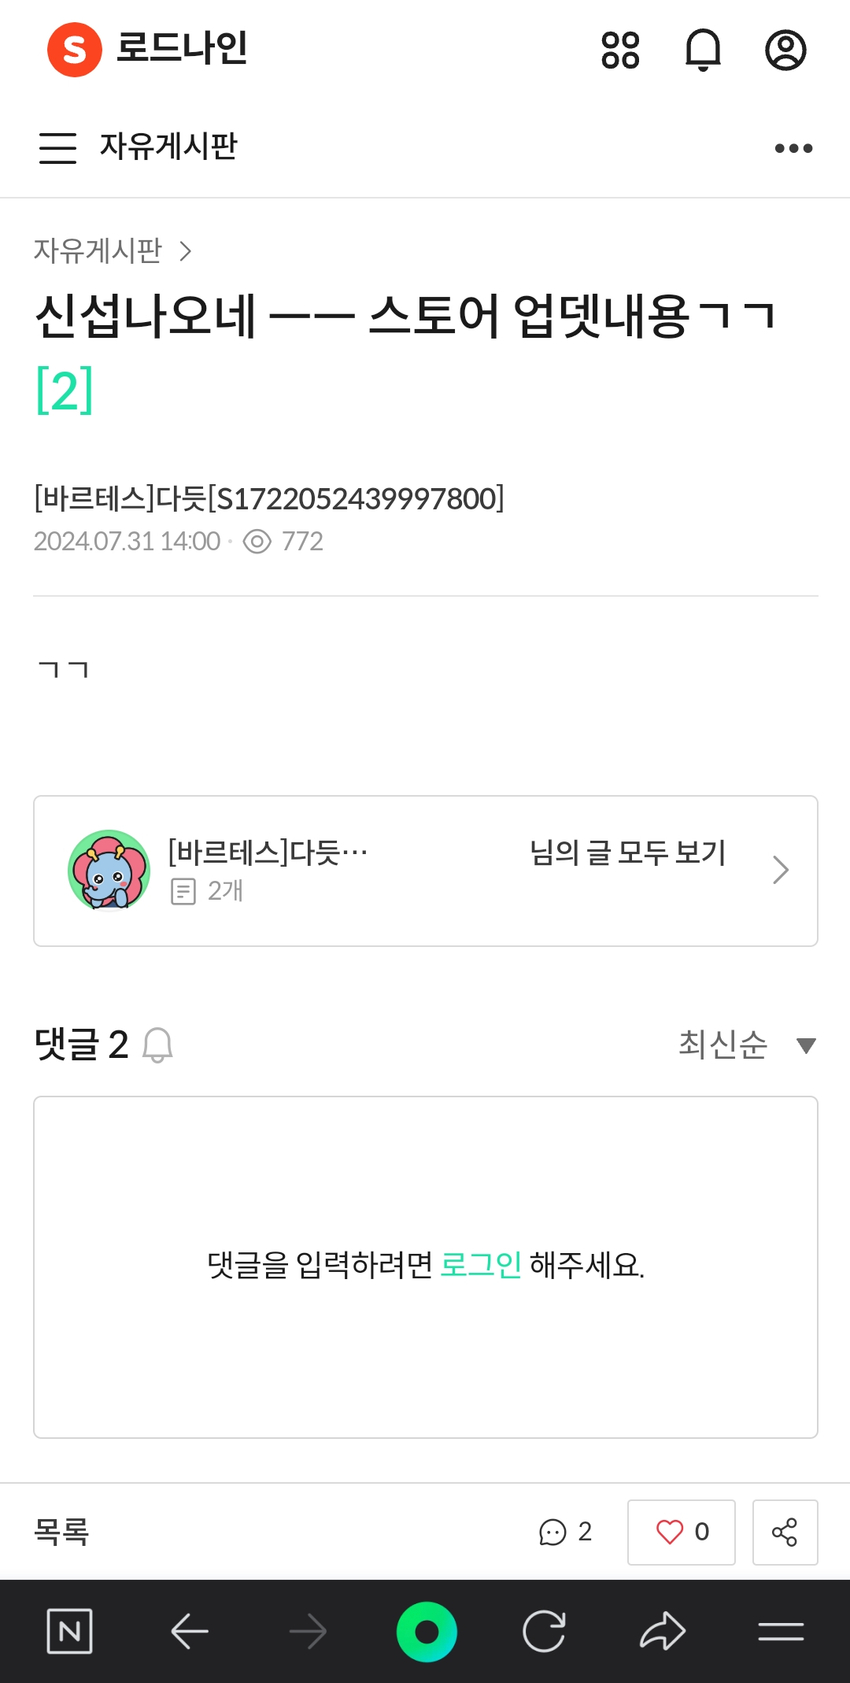Open the 로드나인 lounge home logo
The width and height of the screenshot is (850, 1683).
(x=148, y=49)
